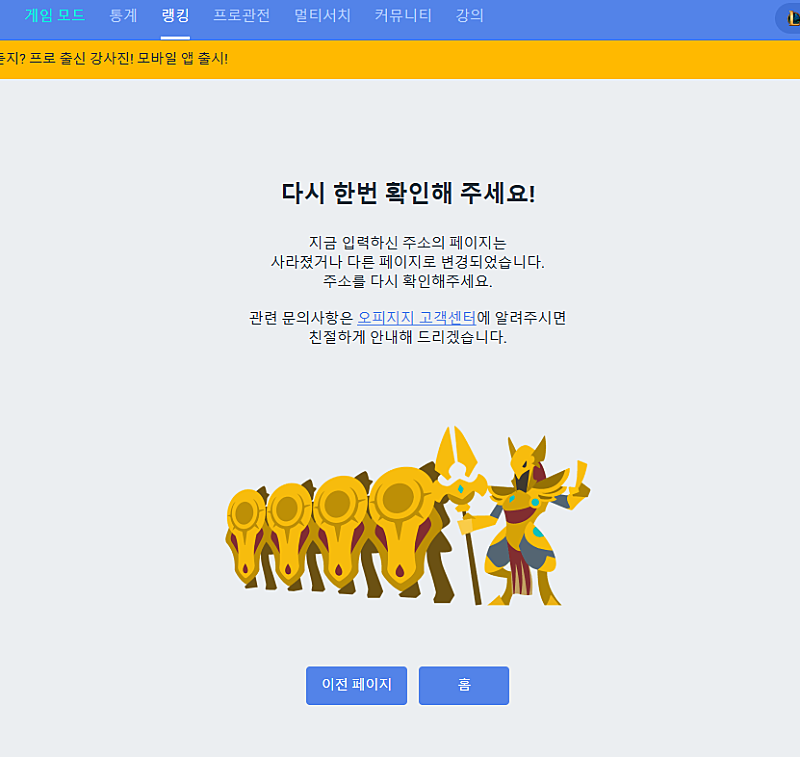Click the 오피지지 고객센터 link
Viewport: 800px width, 757px height.
[416, 318]
